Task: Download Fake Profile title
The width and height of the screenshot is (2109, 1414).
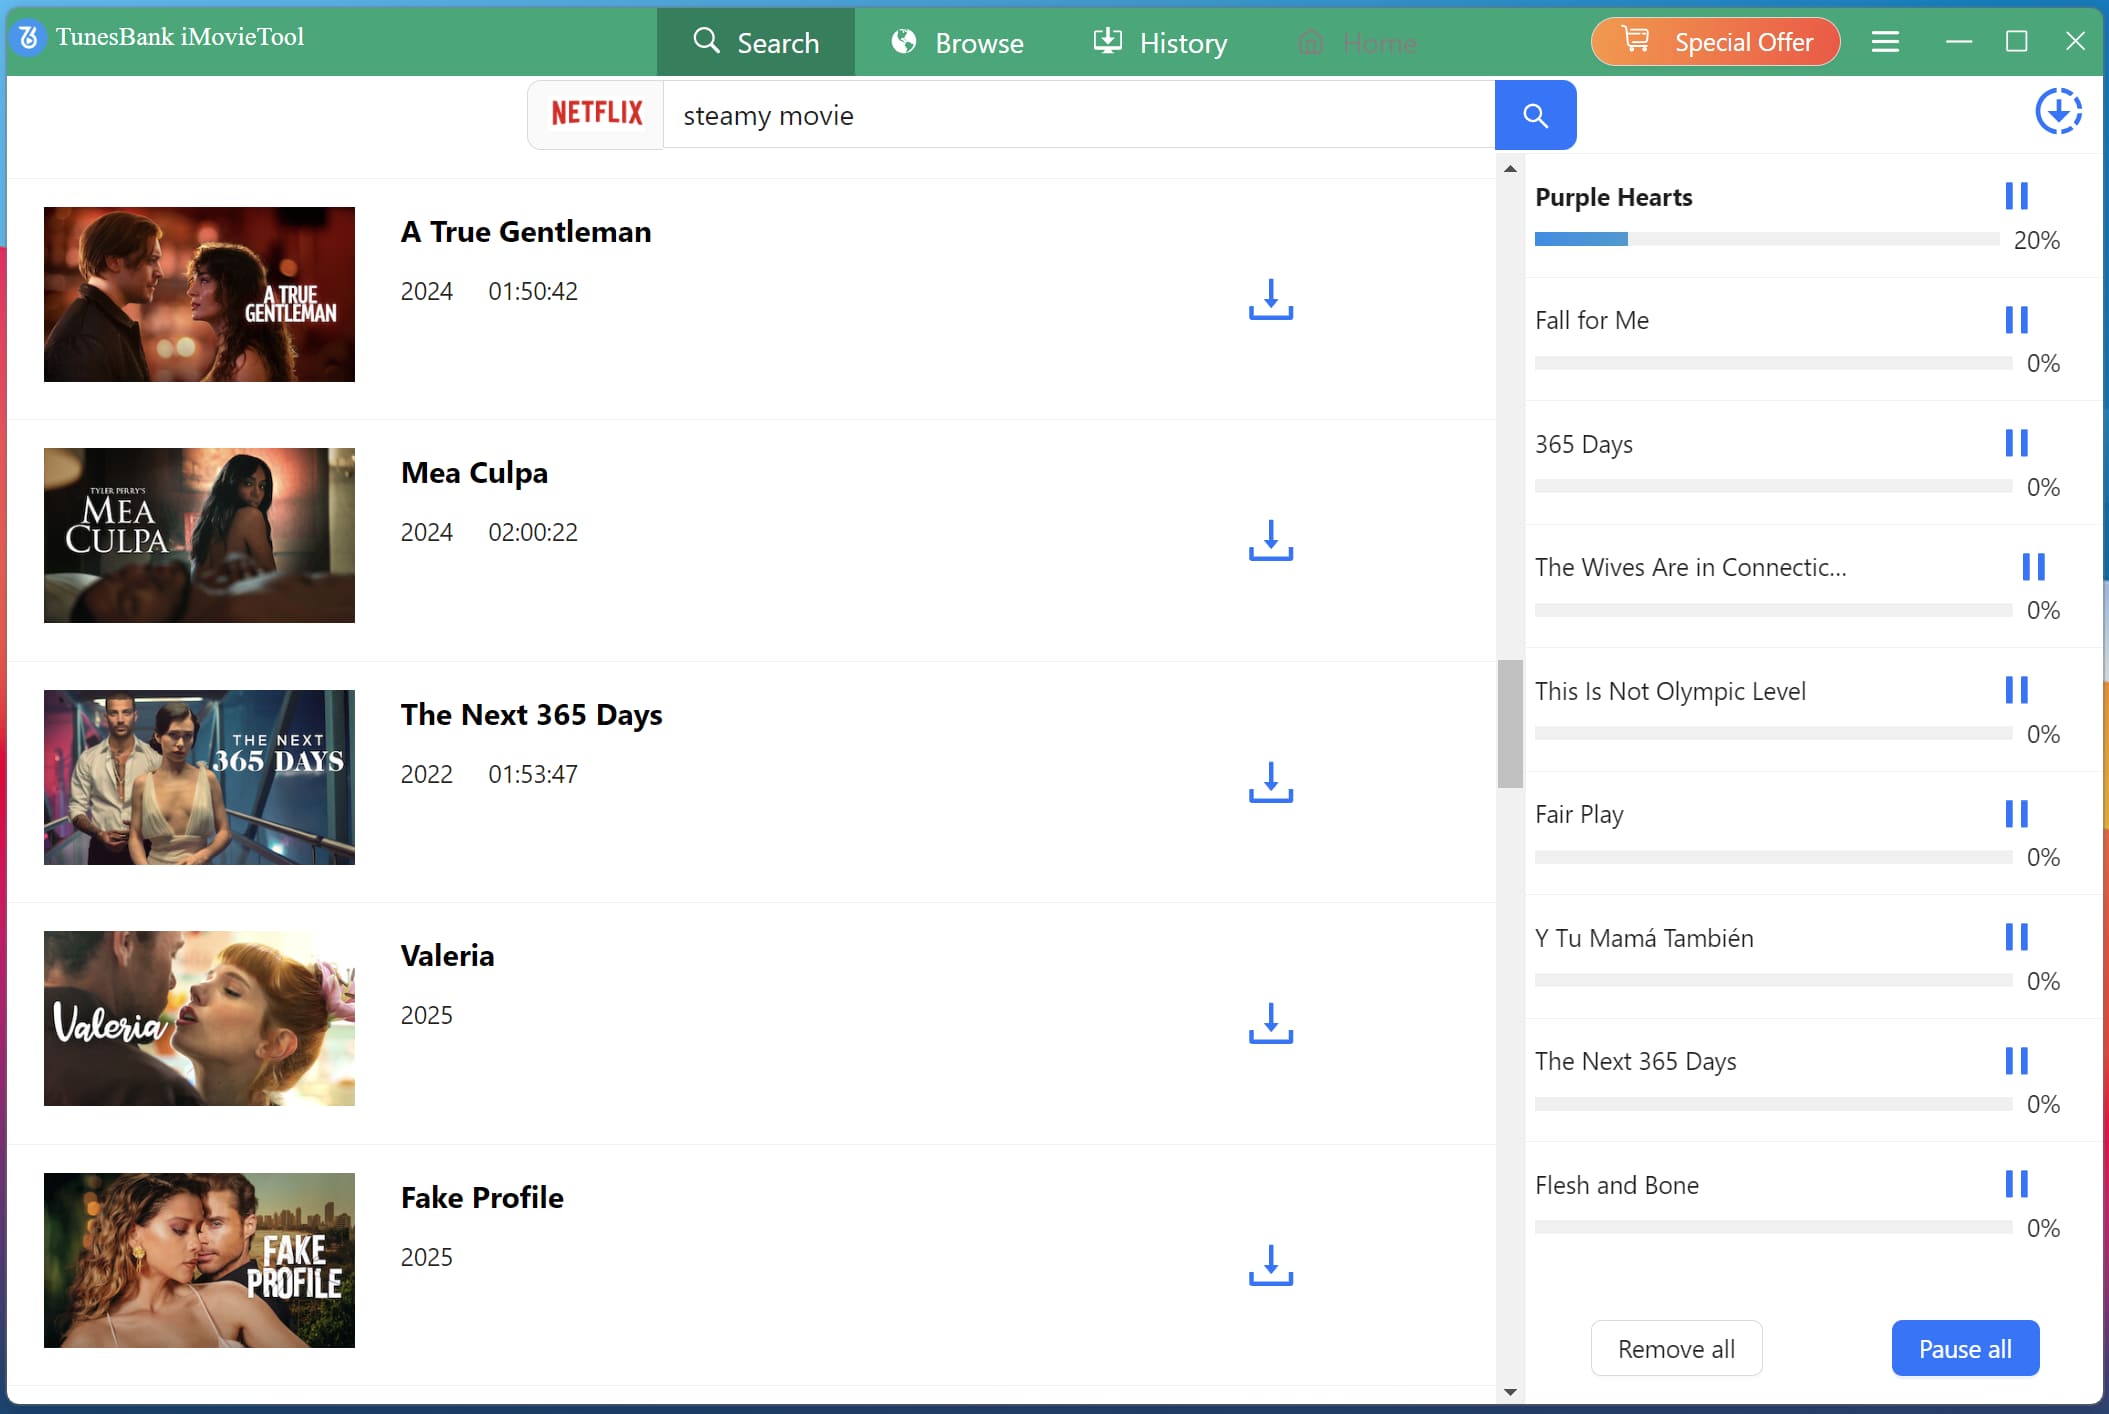Action: click(1270, 1265)
